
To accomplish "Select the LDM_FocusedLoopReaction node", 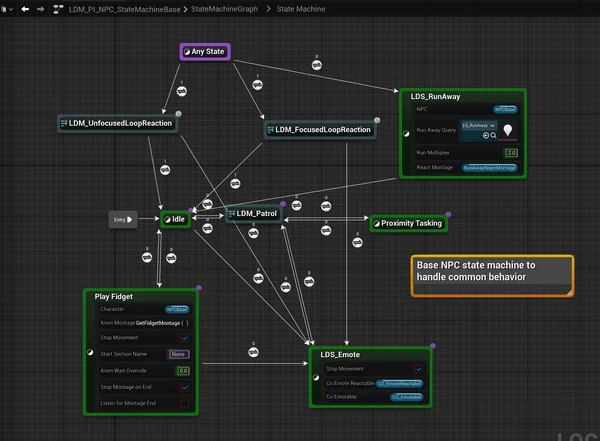I will coord(320,130).
